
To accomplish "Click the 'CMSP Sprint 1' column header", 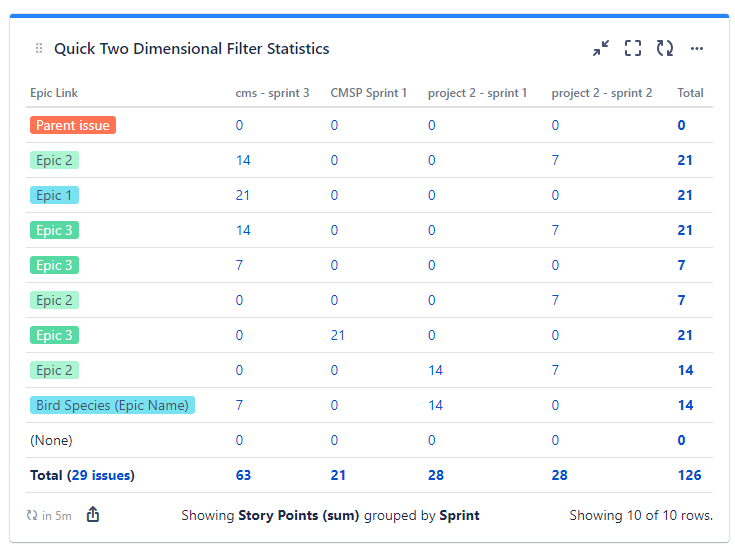I will [x=368, y=93].
